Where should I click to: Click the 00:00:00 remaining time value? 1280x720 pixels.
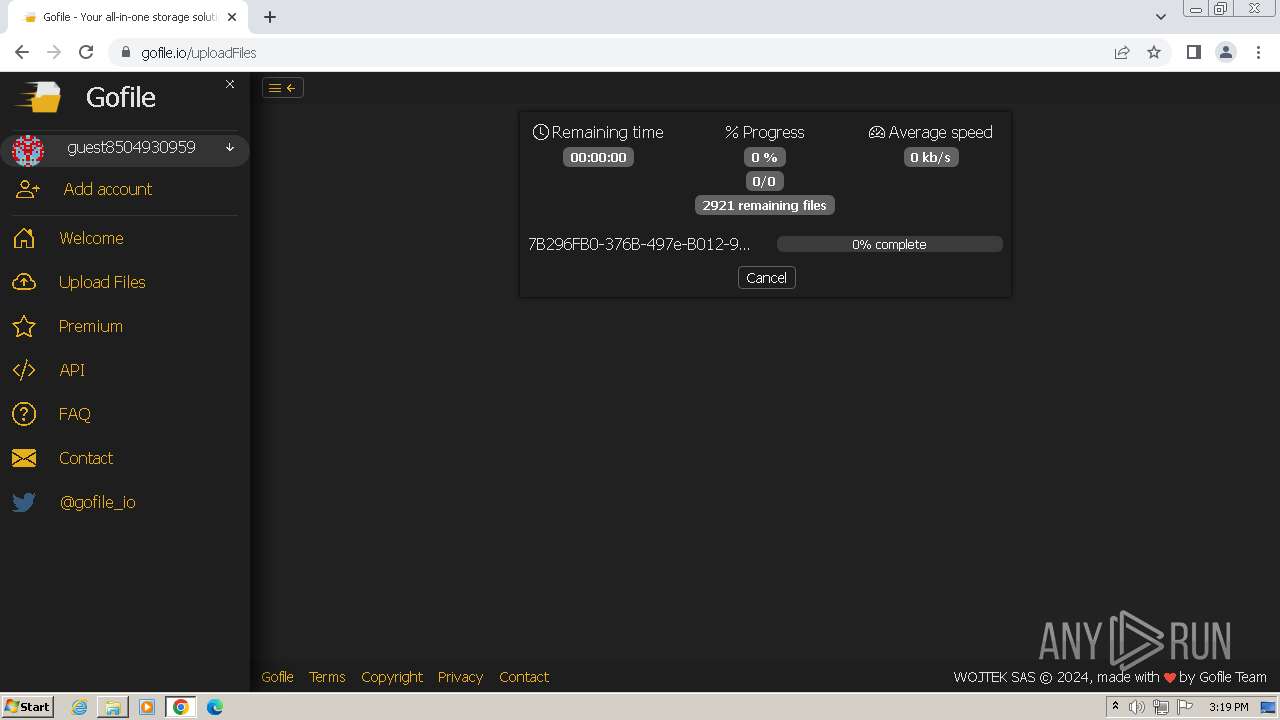pos(598,157)
